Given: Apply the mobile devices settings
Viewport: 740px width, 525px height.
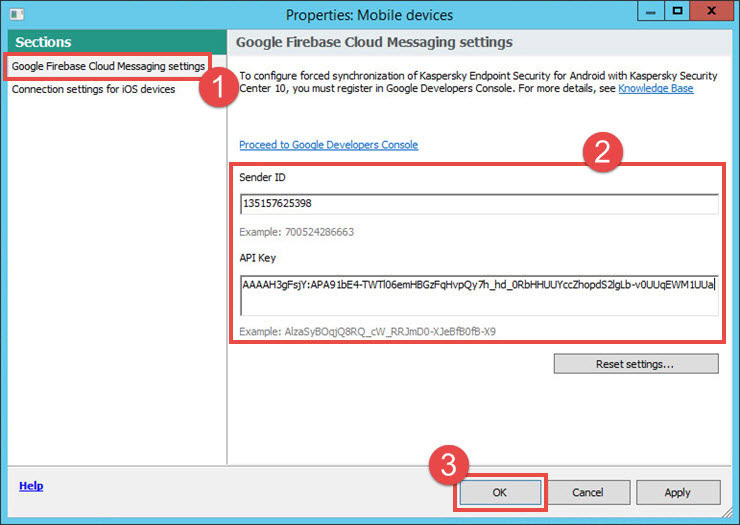Looking at the screenshot, I should tap(678, 492).
